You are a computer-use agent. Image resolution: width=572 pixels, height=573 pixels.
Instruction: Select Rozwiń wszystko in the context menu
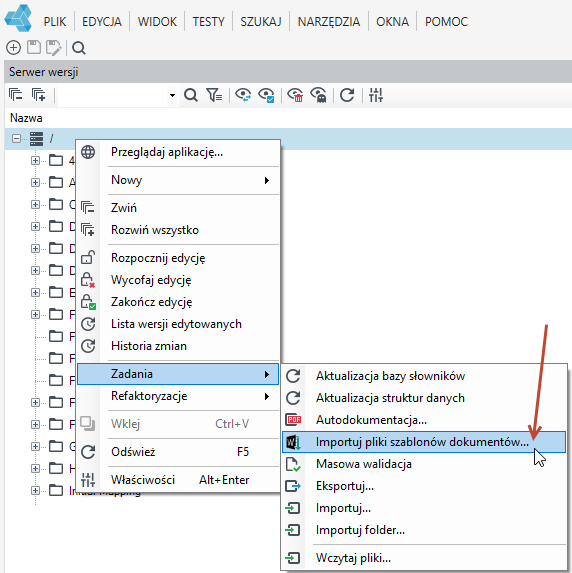coord(178,230)
